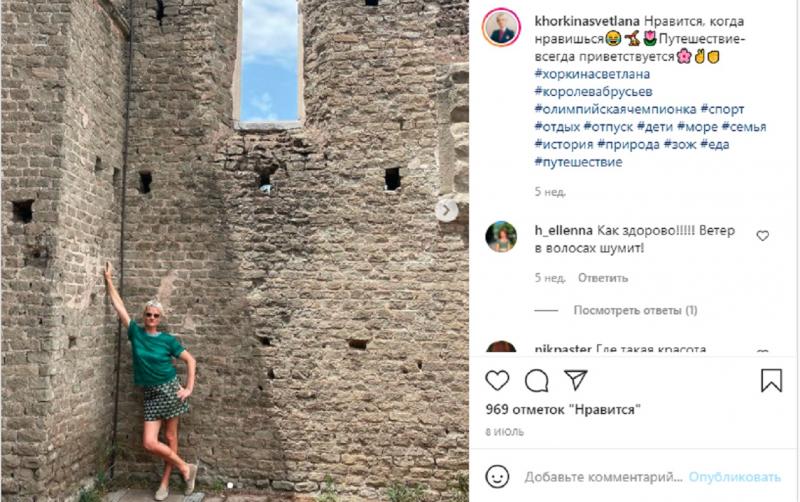800x502 pixels.
Task: Open hashtag #олимпийскаячемпионка
Action: [x=615, y=109]
